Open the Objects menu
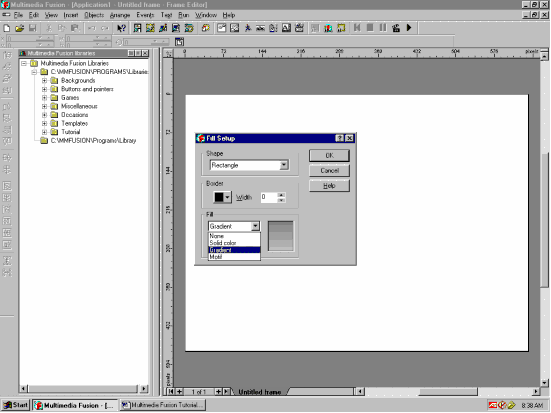This screenshot has height=413, width=551. [94, 15]
